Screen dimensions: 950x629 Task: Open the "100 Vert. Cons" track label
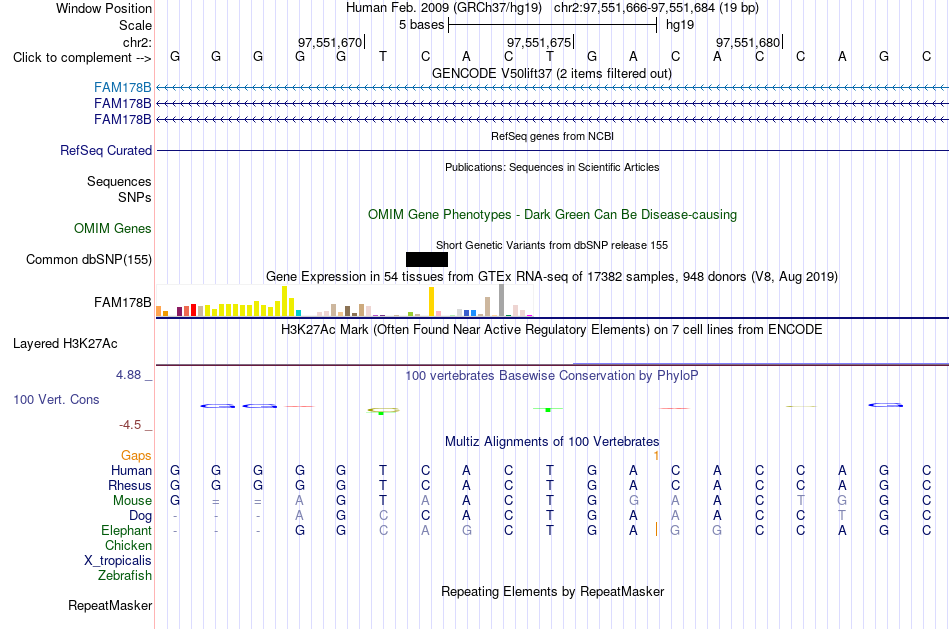pos(56,399)
